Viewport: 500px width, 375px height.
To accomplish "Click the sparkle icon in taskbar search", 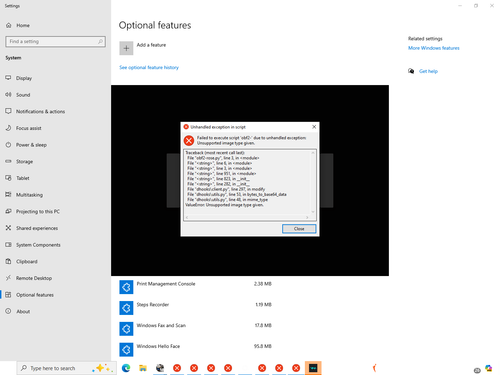I will (102, 368).
